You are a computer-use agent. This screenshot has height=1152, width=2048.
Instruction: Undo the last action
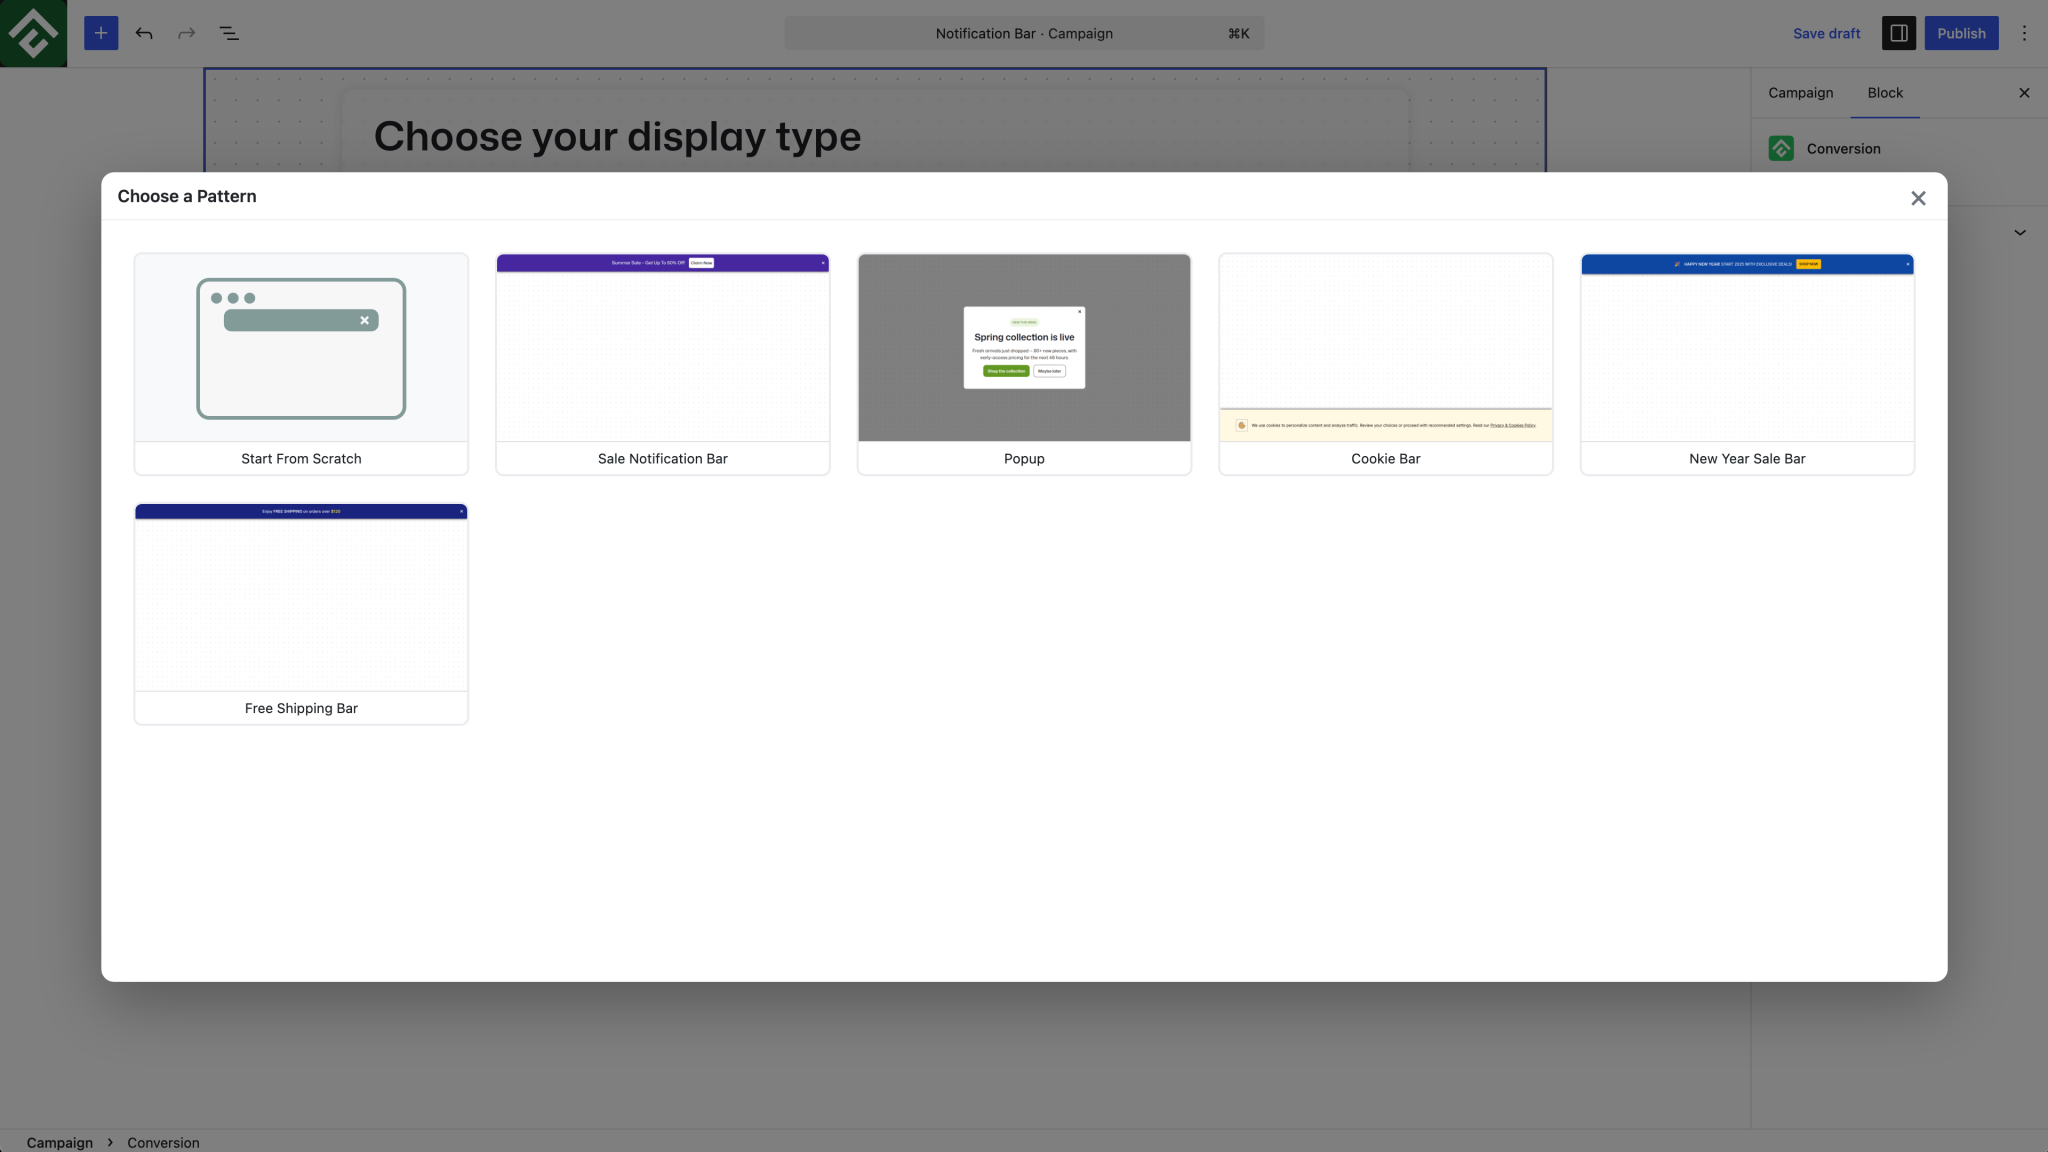click(x=144, y=33)
